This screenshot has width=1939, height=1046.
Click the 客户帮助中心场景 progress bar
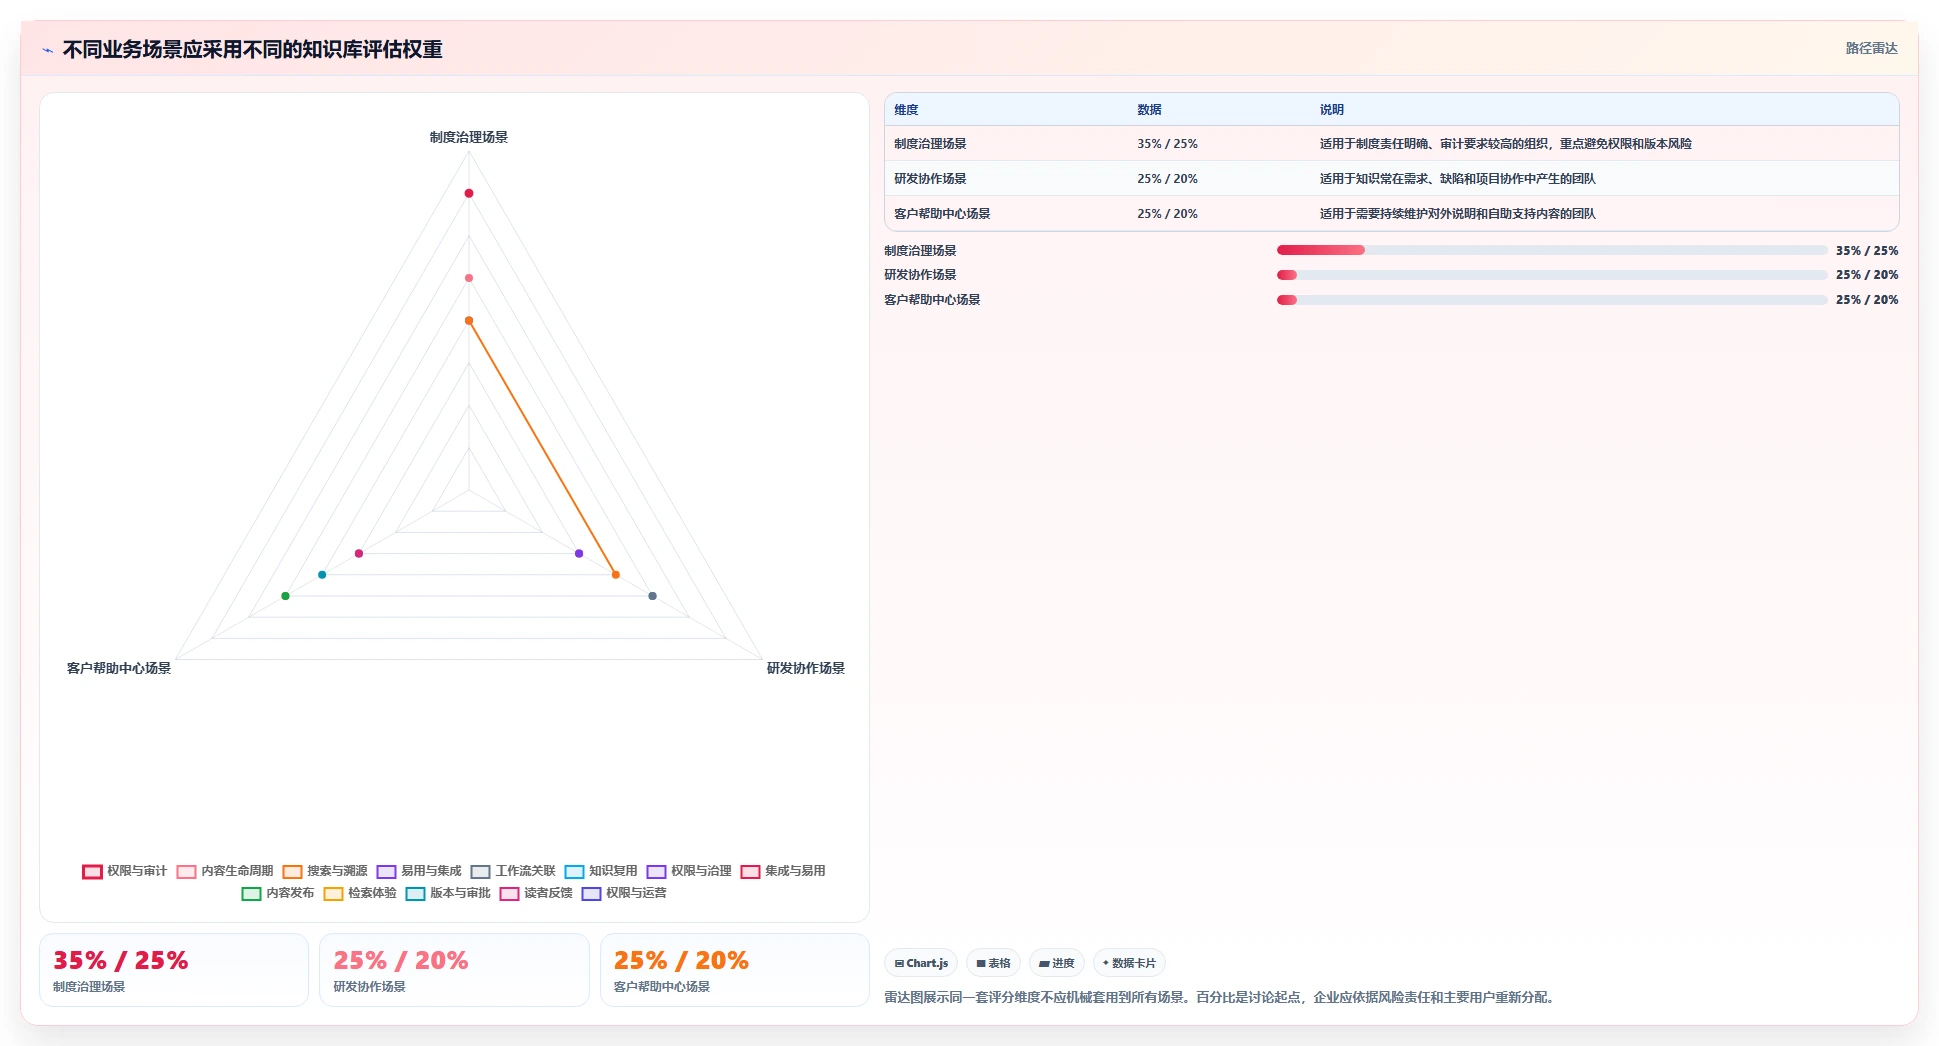pyautogui.click(x=1551, y=300)
